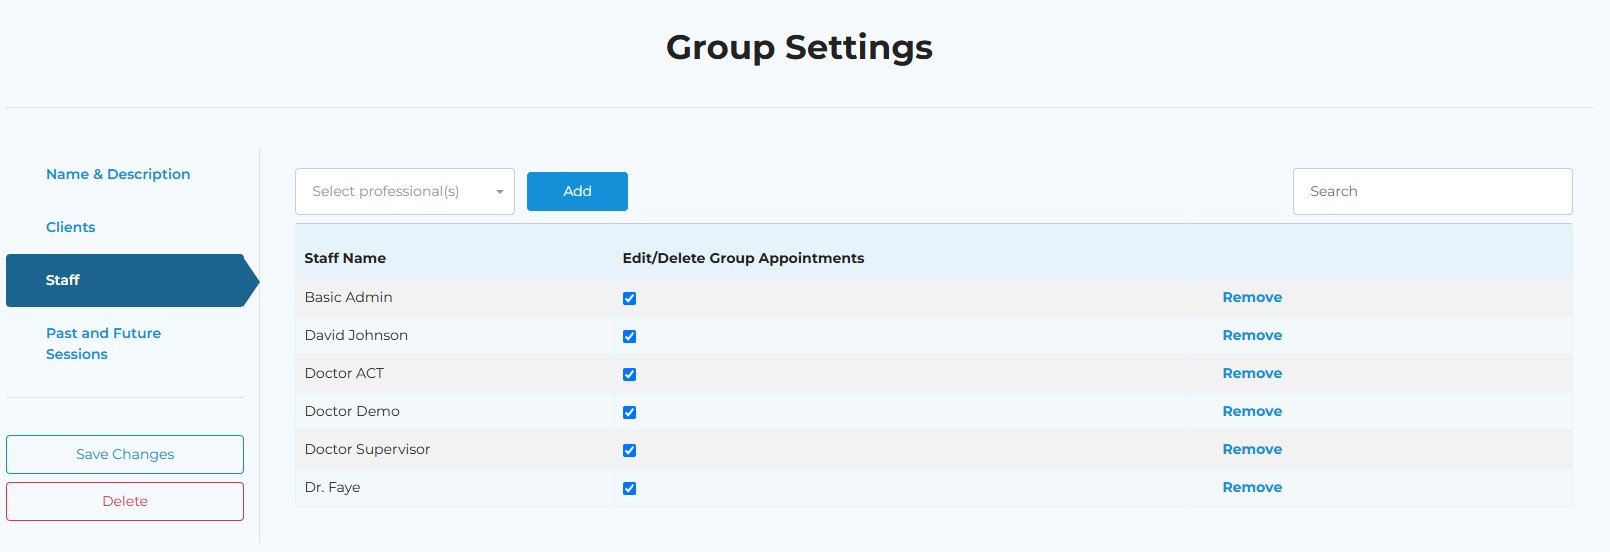Toggle David Johnson's group appointments checkbox
The width and height of the screenshot is (1610, 552).
629,336
